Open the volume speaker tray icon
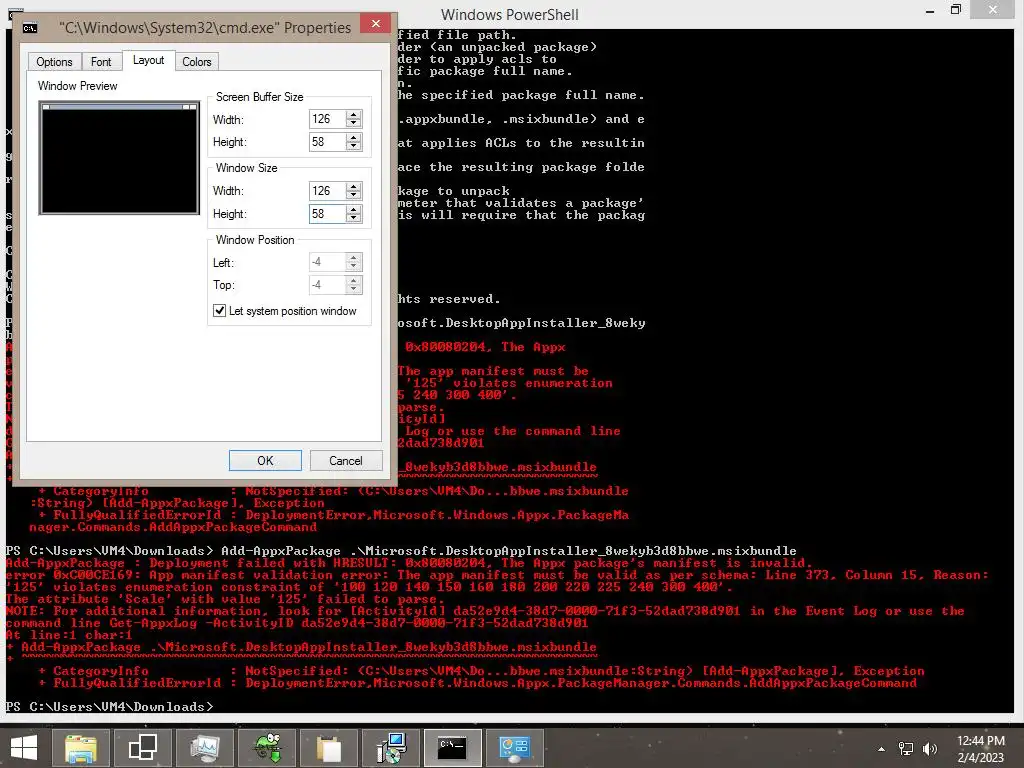The image size is (1024, 768). (929, 749)
